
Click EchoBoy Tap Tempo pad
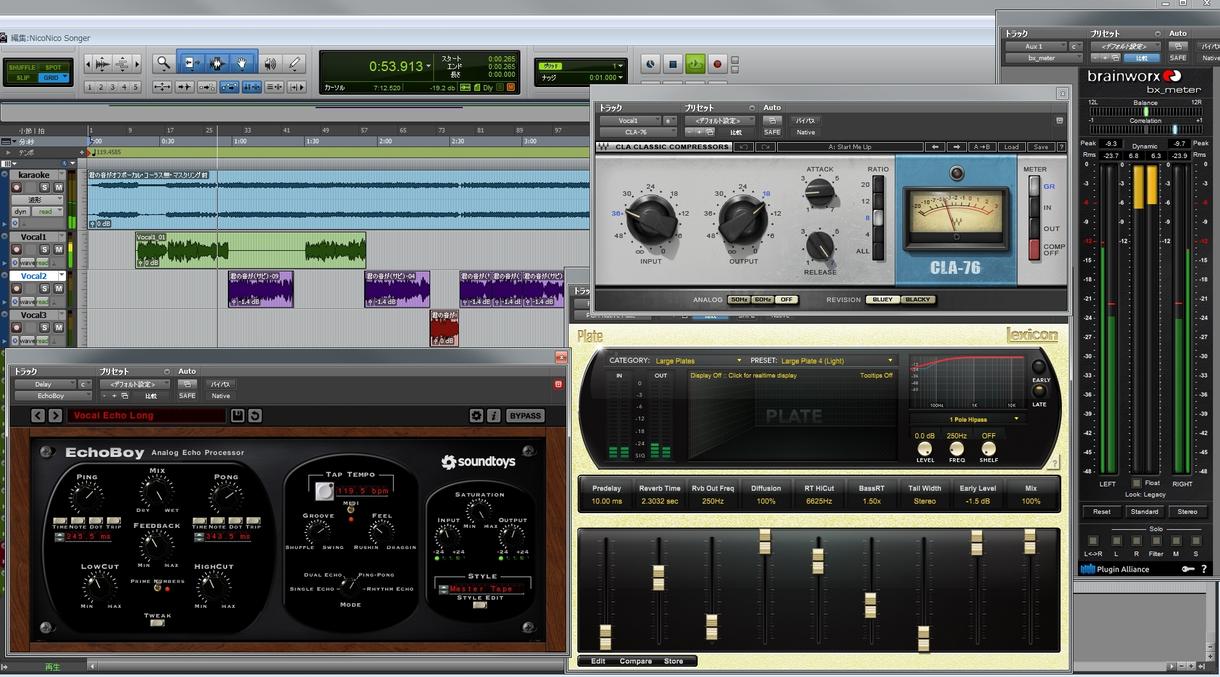click(x=325, y=491)
